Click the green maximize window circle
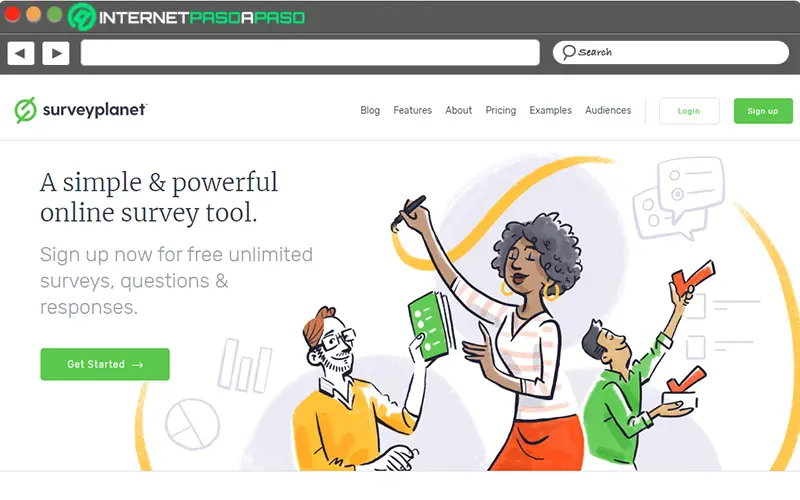The image size is (800, 500). (x=55, y=14)
